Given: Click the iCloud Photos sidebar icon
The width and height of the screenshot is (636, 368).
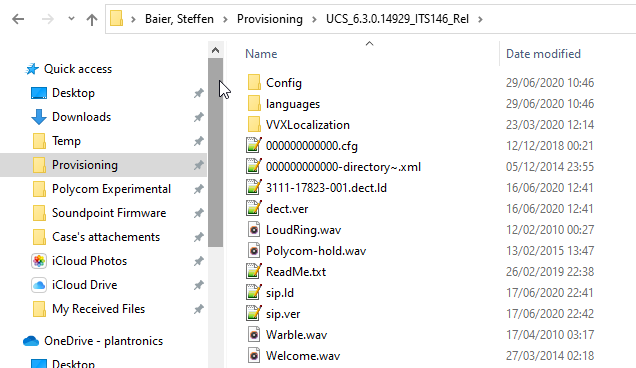Looking at the screenshot, I should [x=39, y=261].
